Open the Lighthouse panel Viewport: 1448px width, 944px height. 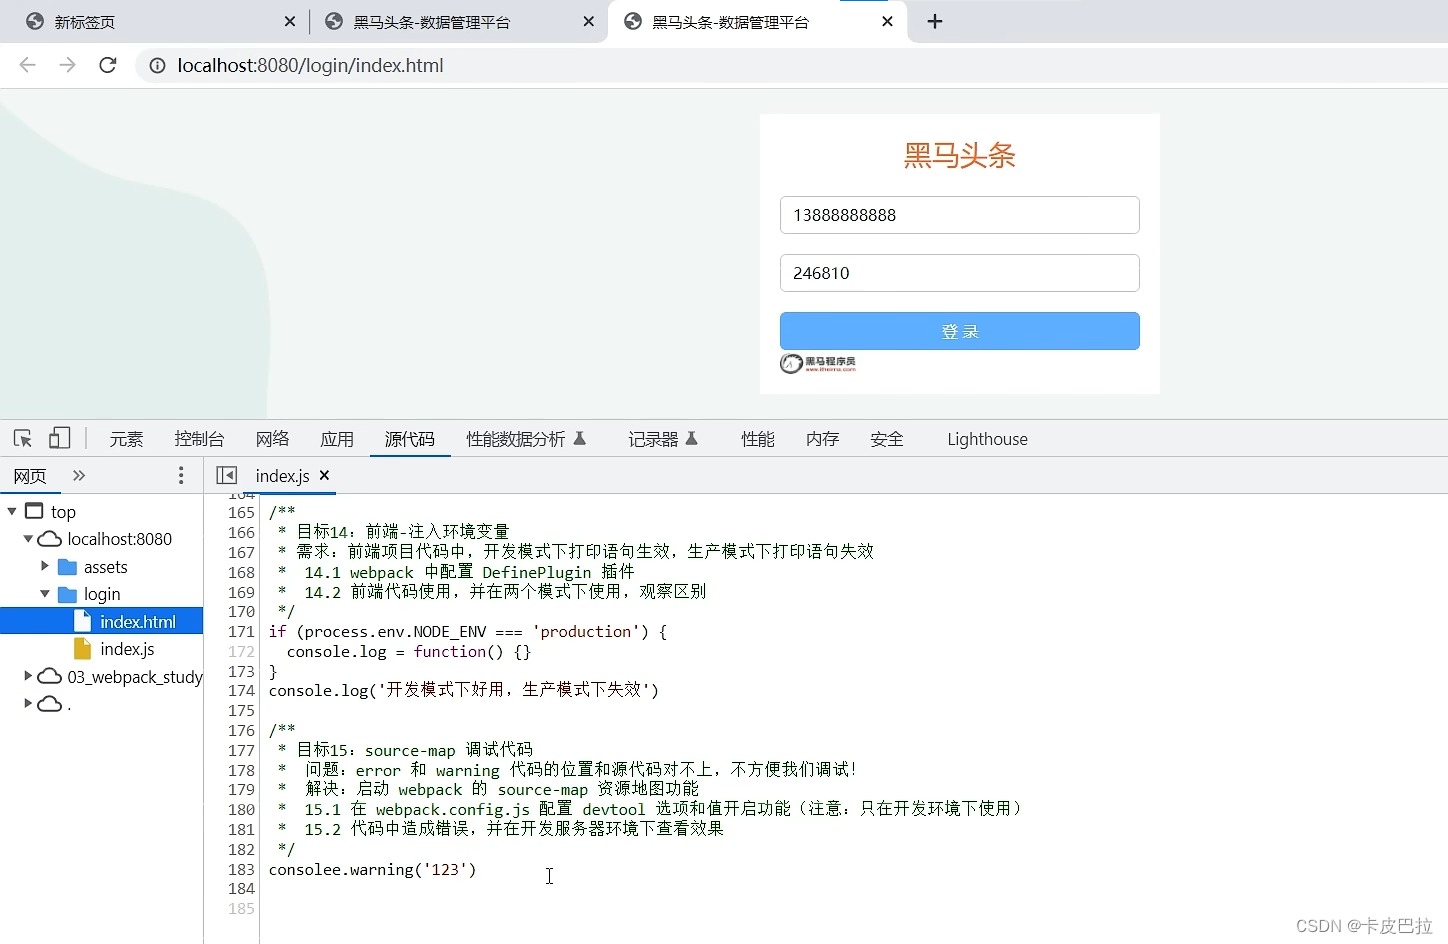coord(988,438)
